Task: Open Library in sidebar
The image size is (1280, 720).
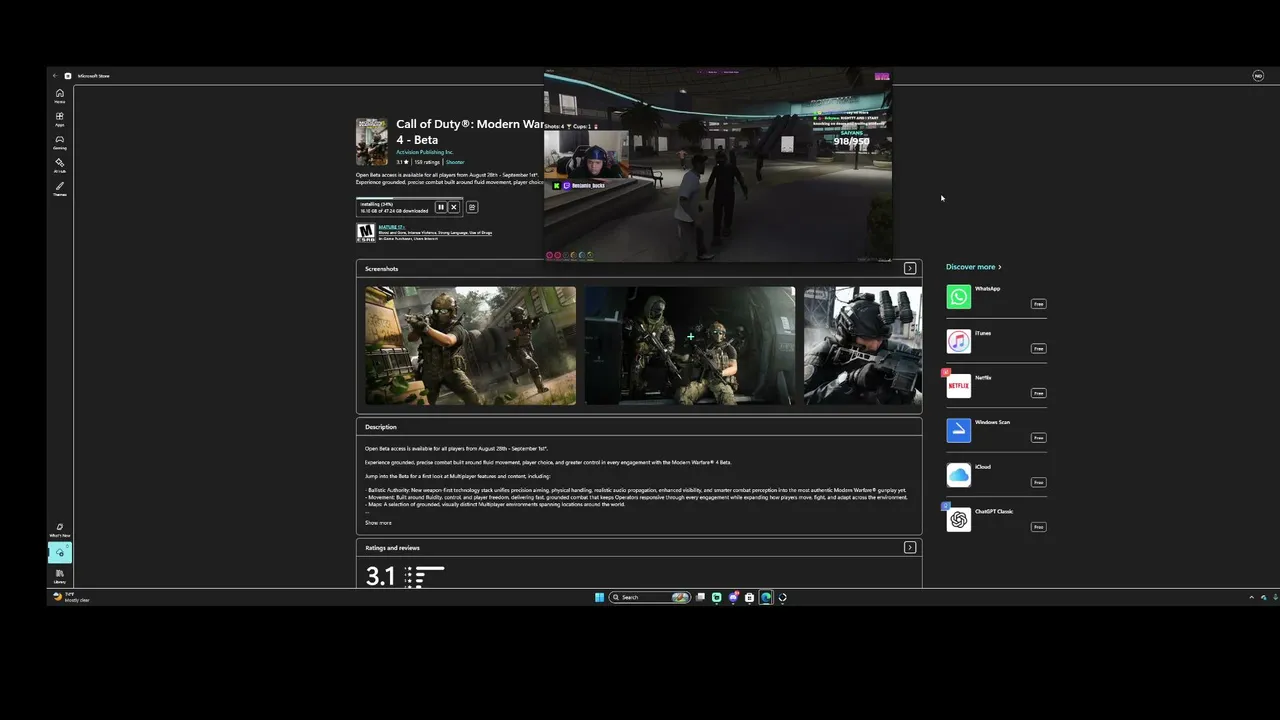Action: 59,576
